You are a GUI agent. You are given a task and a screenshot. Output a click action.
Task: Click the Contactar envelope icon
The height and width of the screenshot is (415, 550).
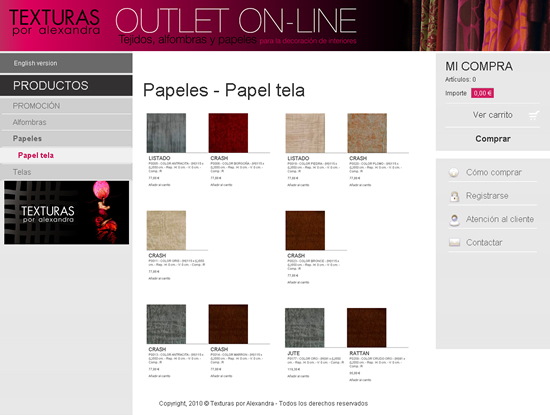point(454,242)
